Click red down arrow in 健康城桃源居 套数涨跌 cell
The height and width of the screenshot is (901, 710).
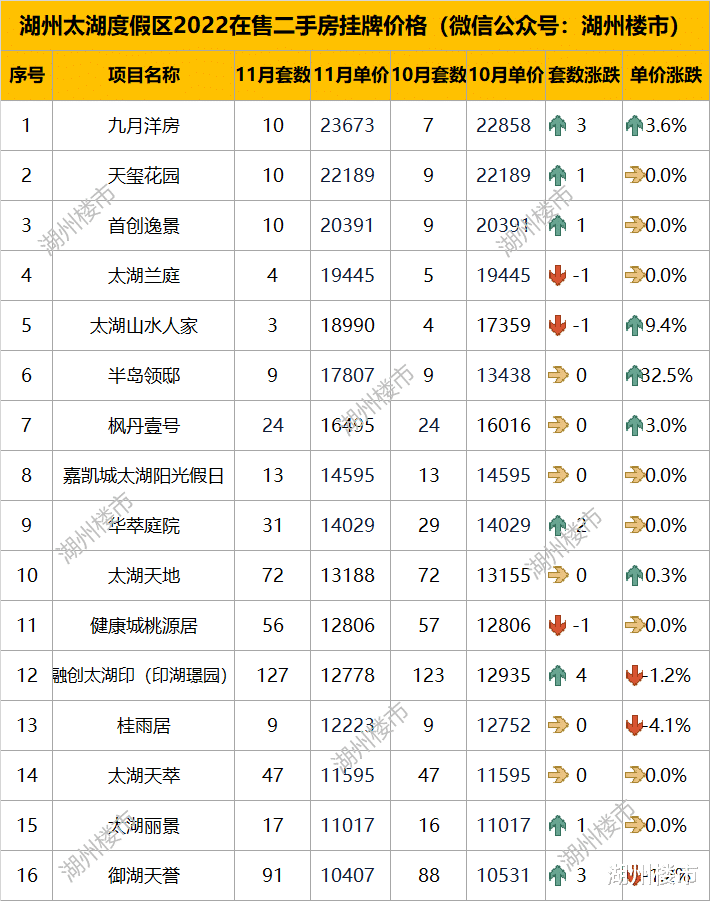(x=557, y=625)
